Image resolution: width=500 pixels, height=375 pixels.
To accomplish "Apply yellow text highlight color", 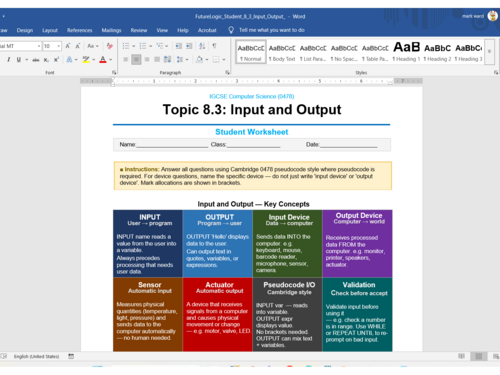I will [86, 60].
